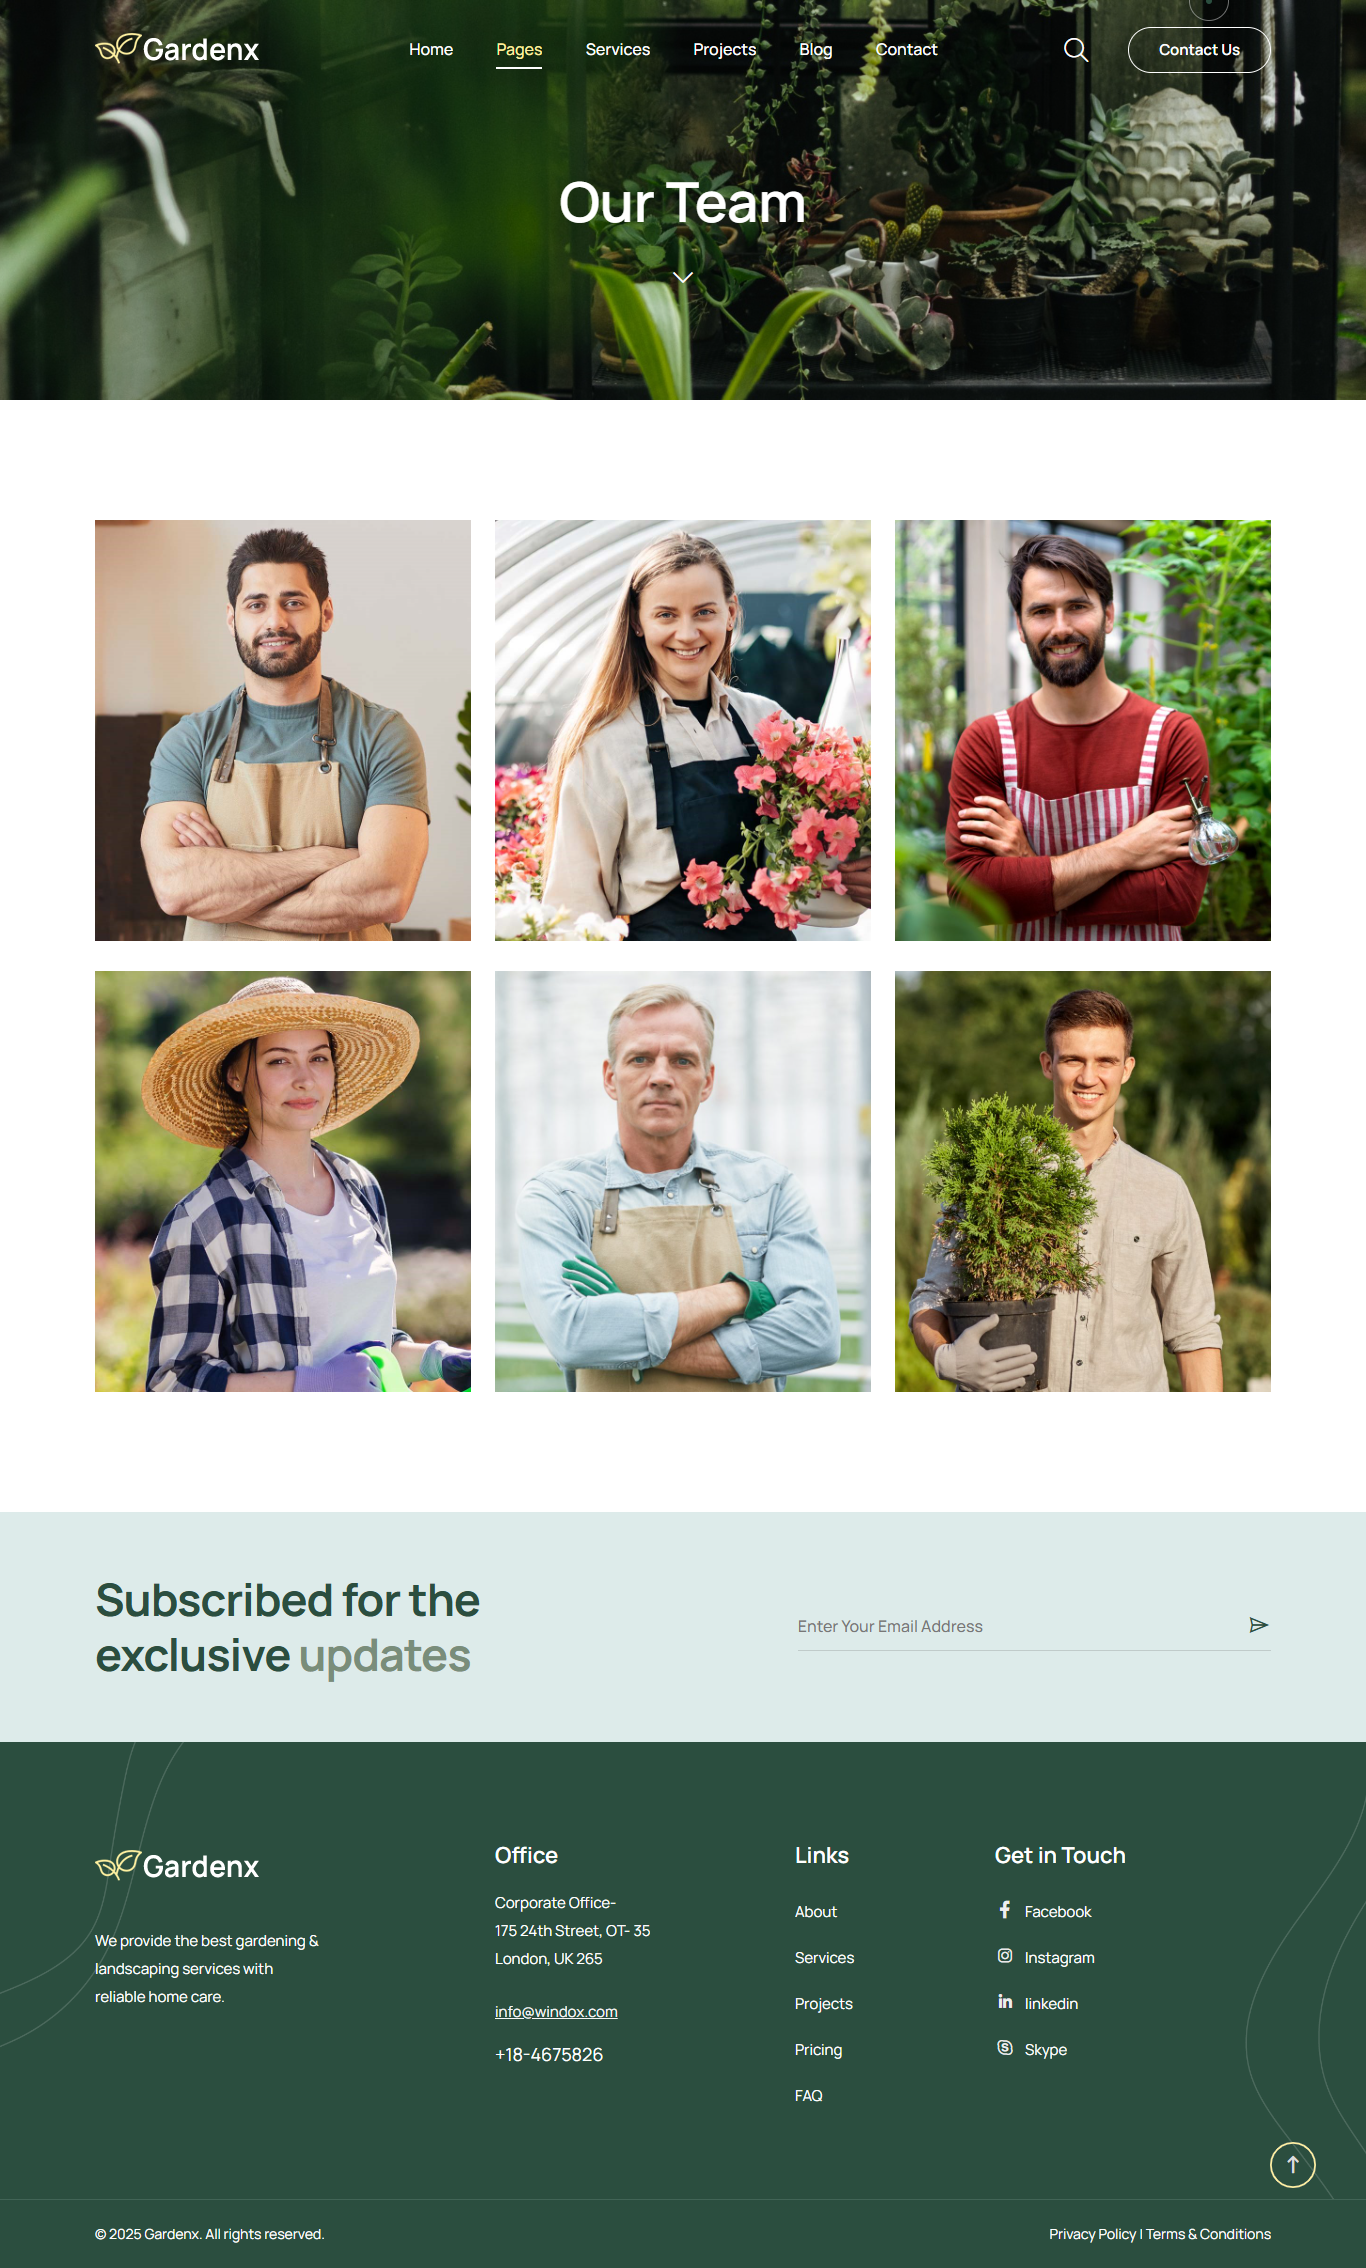Open the LinkedIn icon in footer
This screenshot has width=1366, height=2268.
1005,2002
